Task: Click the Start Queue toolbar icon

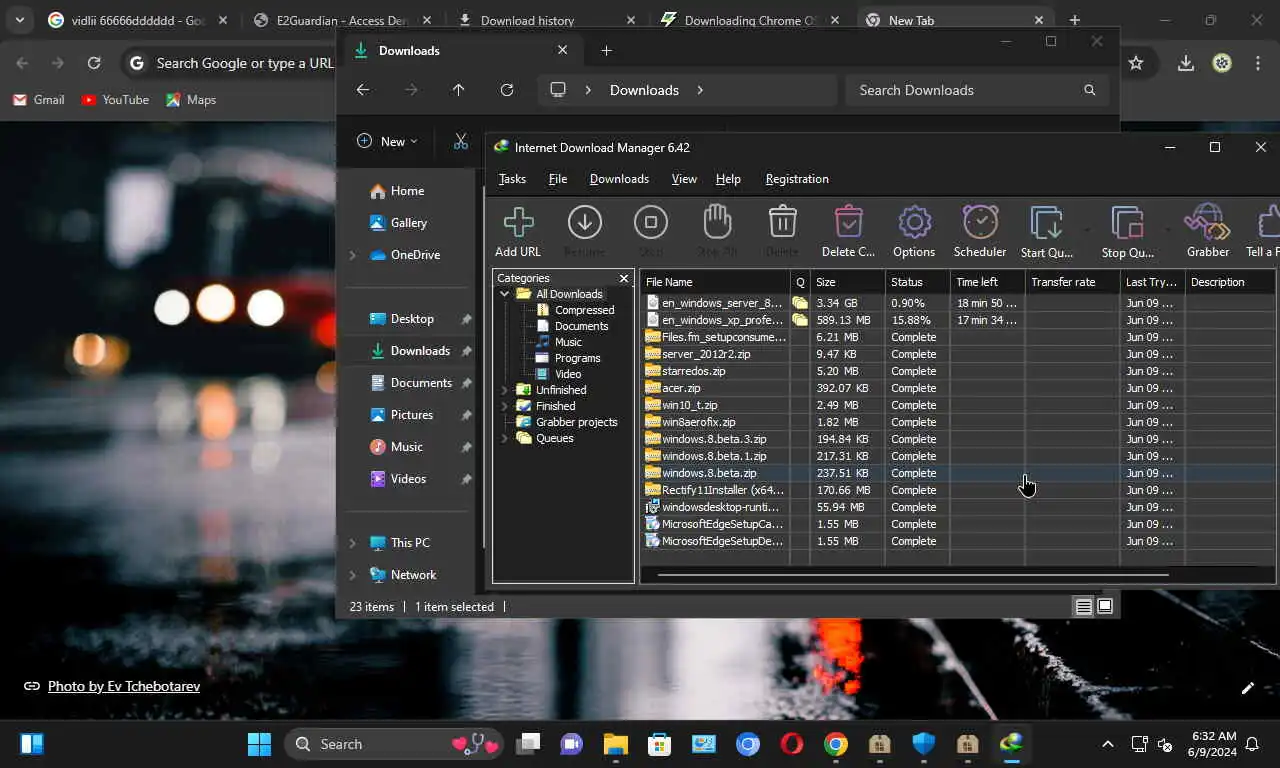Action: pos(1047,231)
